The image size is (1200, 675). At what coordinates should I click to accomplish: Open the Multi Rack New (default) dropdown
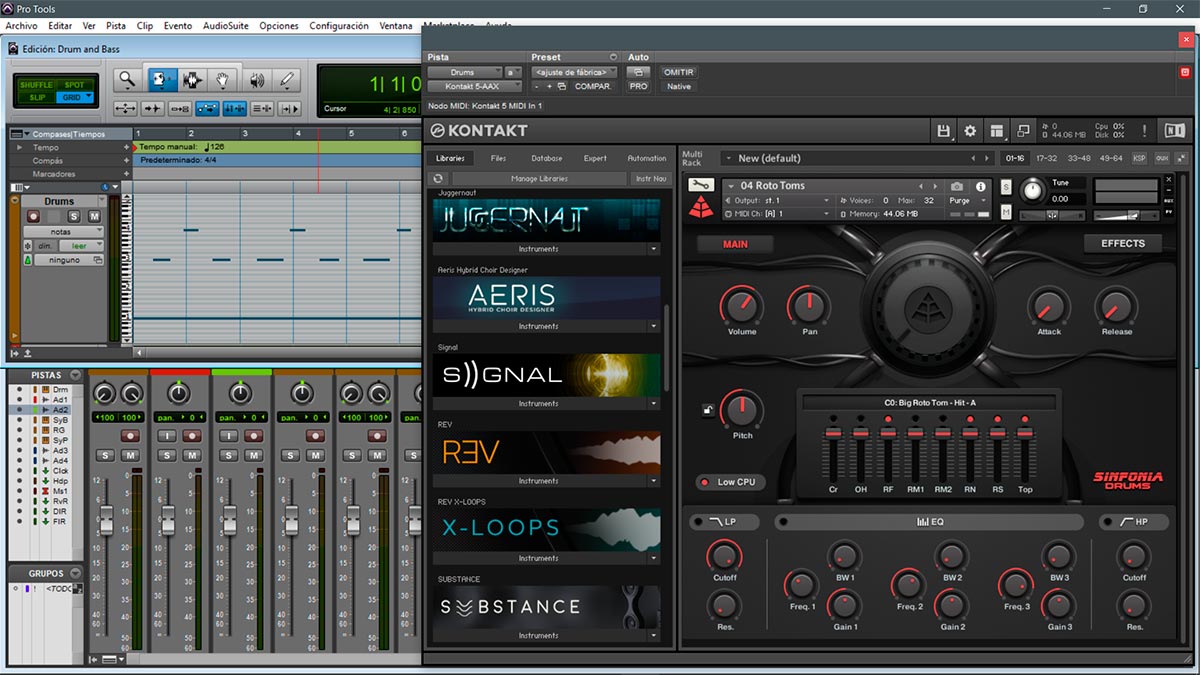(854, 158)
